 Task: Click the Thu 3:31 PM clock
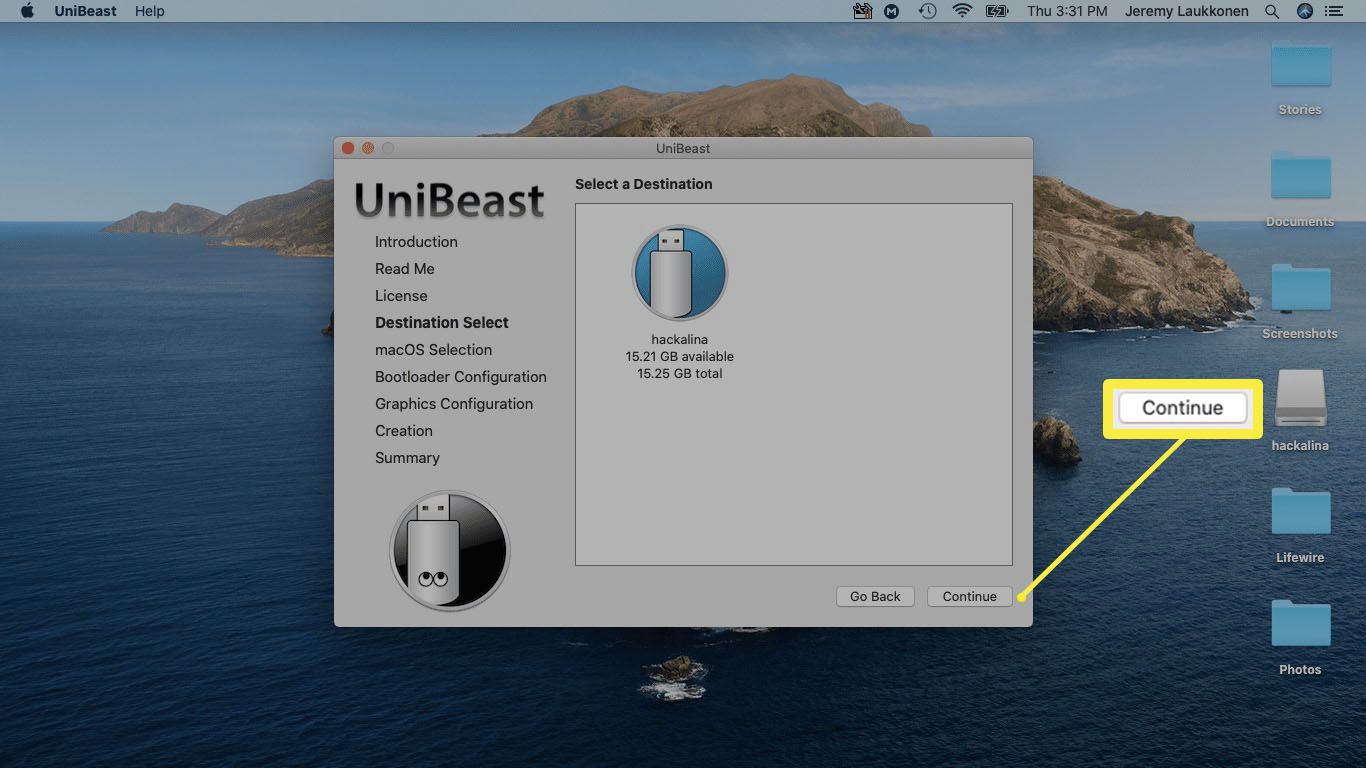[x=1067, y=11]
